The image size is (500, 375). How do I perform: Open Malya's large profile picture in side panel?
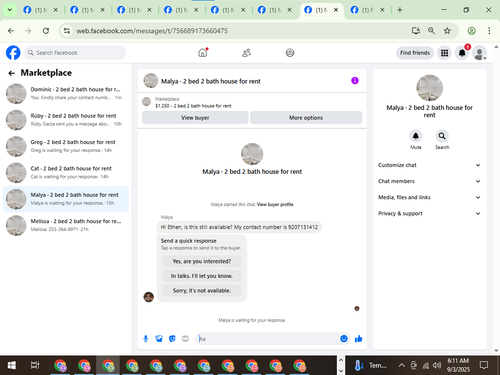429,88
